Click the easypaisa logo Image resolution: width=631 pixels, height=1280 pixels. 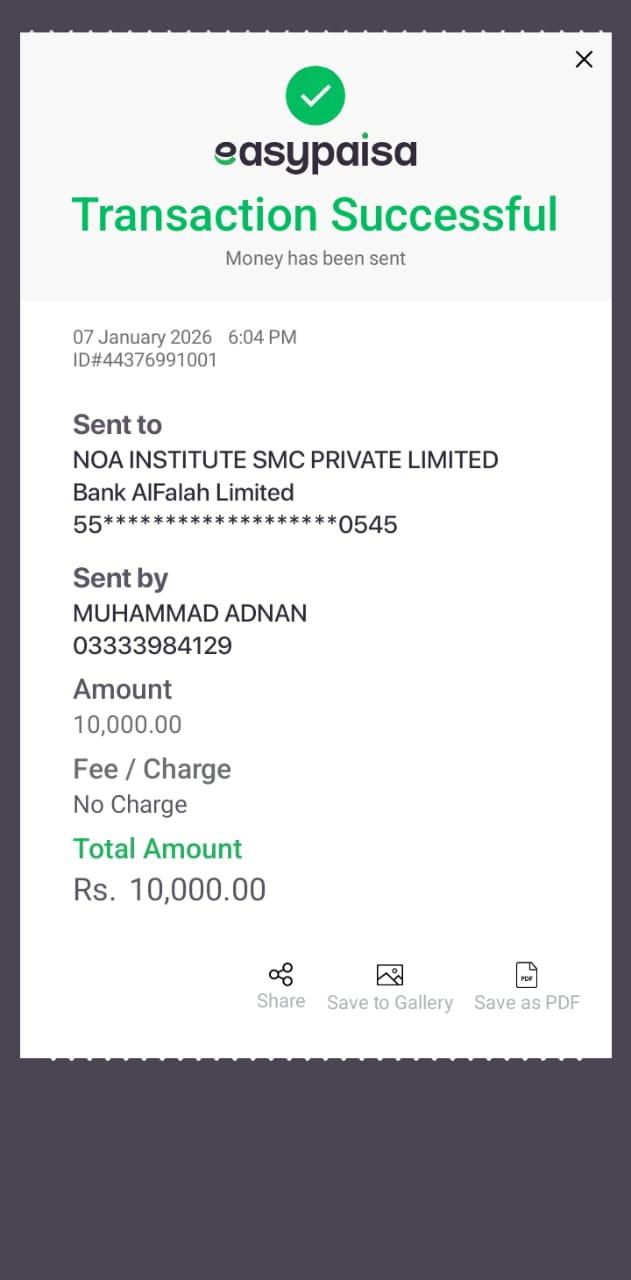point(315,154)
